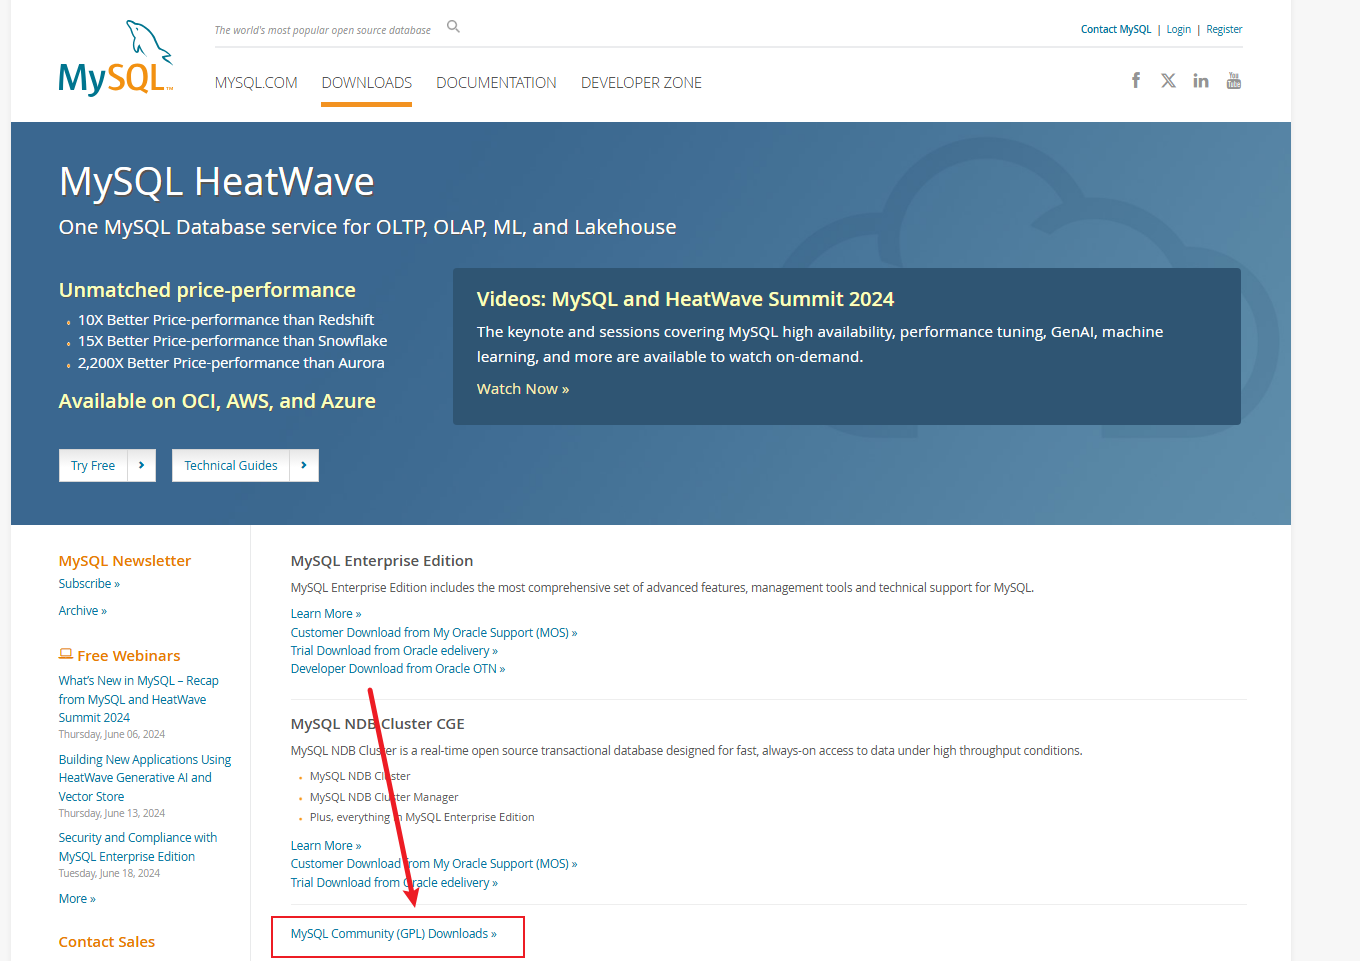Open the LinkedIn social icon
Screen dimensions: 1360x961
pyautogui.click(x=1201, y=81)
